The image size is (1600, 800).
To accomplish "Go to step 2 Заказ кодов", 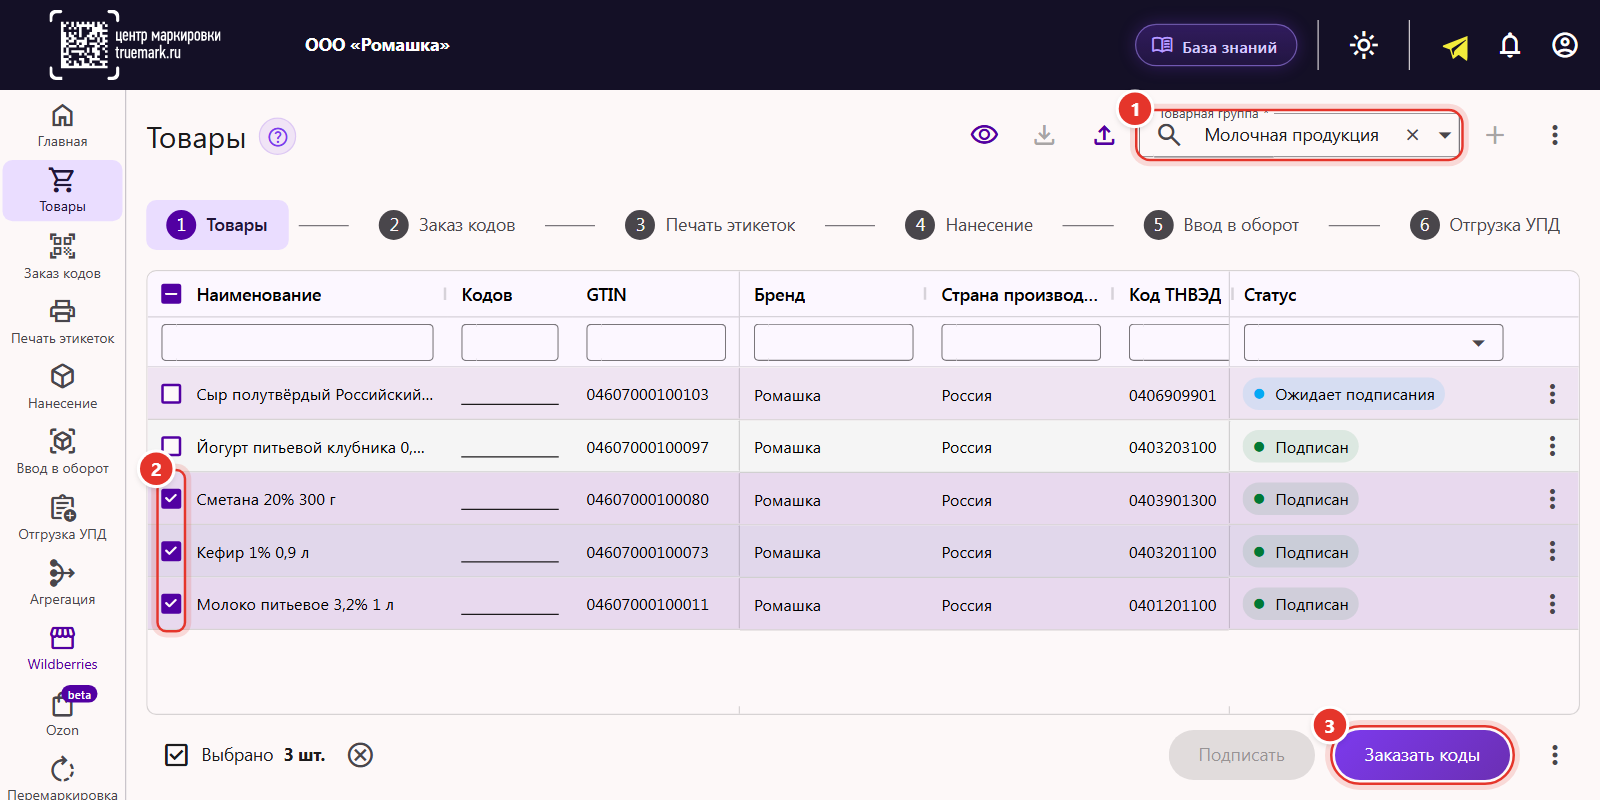I will (x=447, y=225).
